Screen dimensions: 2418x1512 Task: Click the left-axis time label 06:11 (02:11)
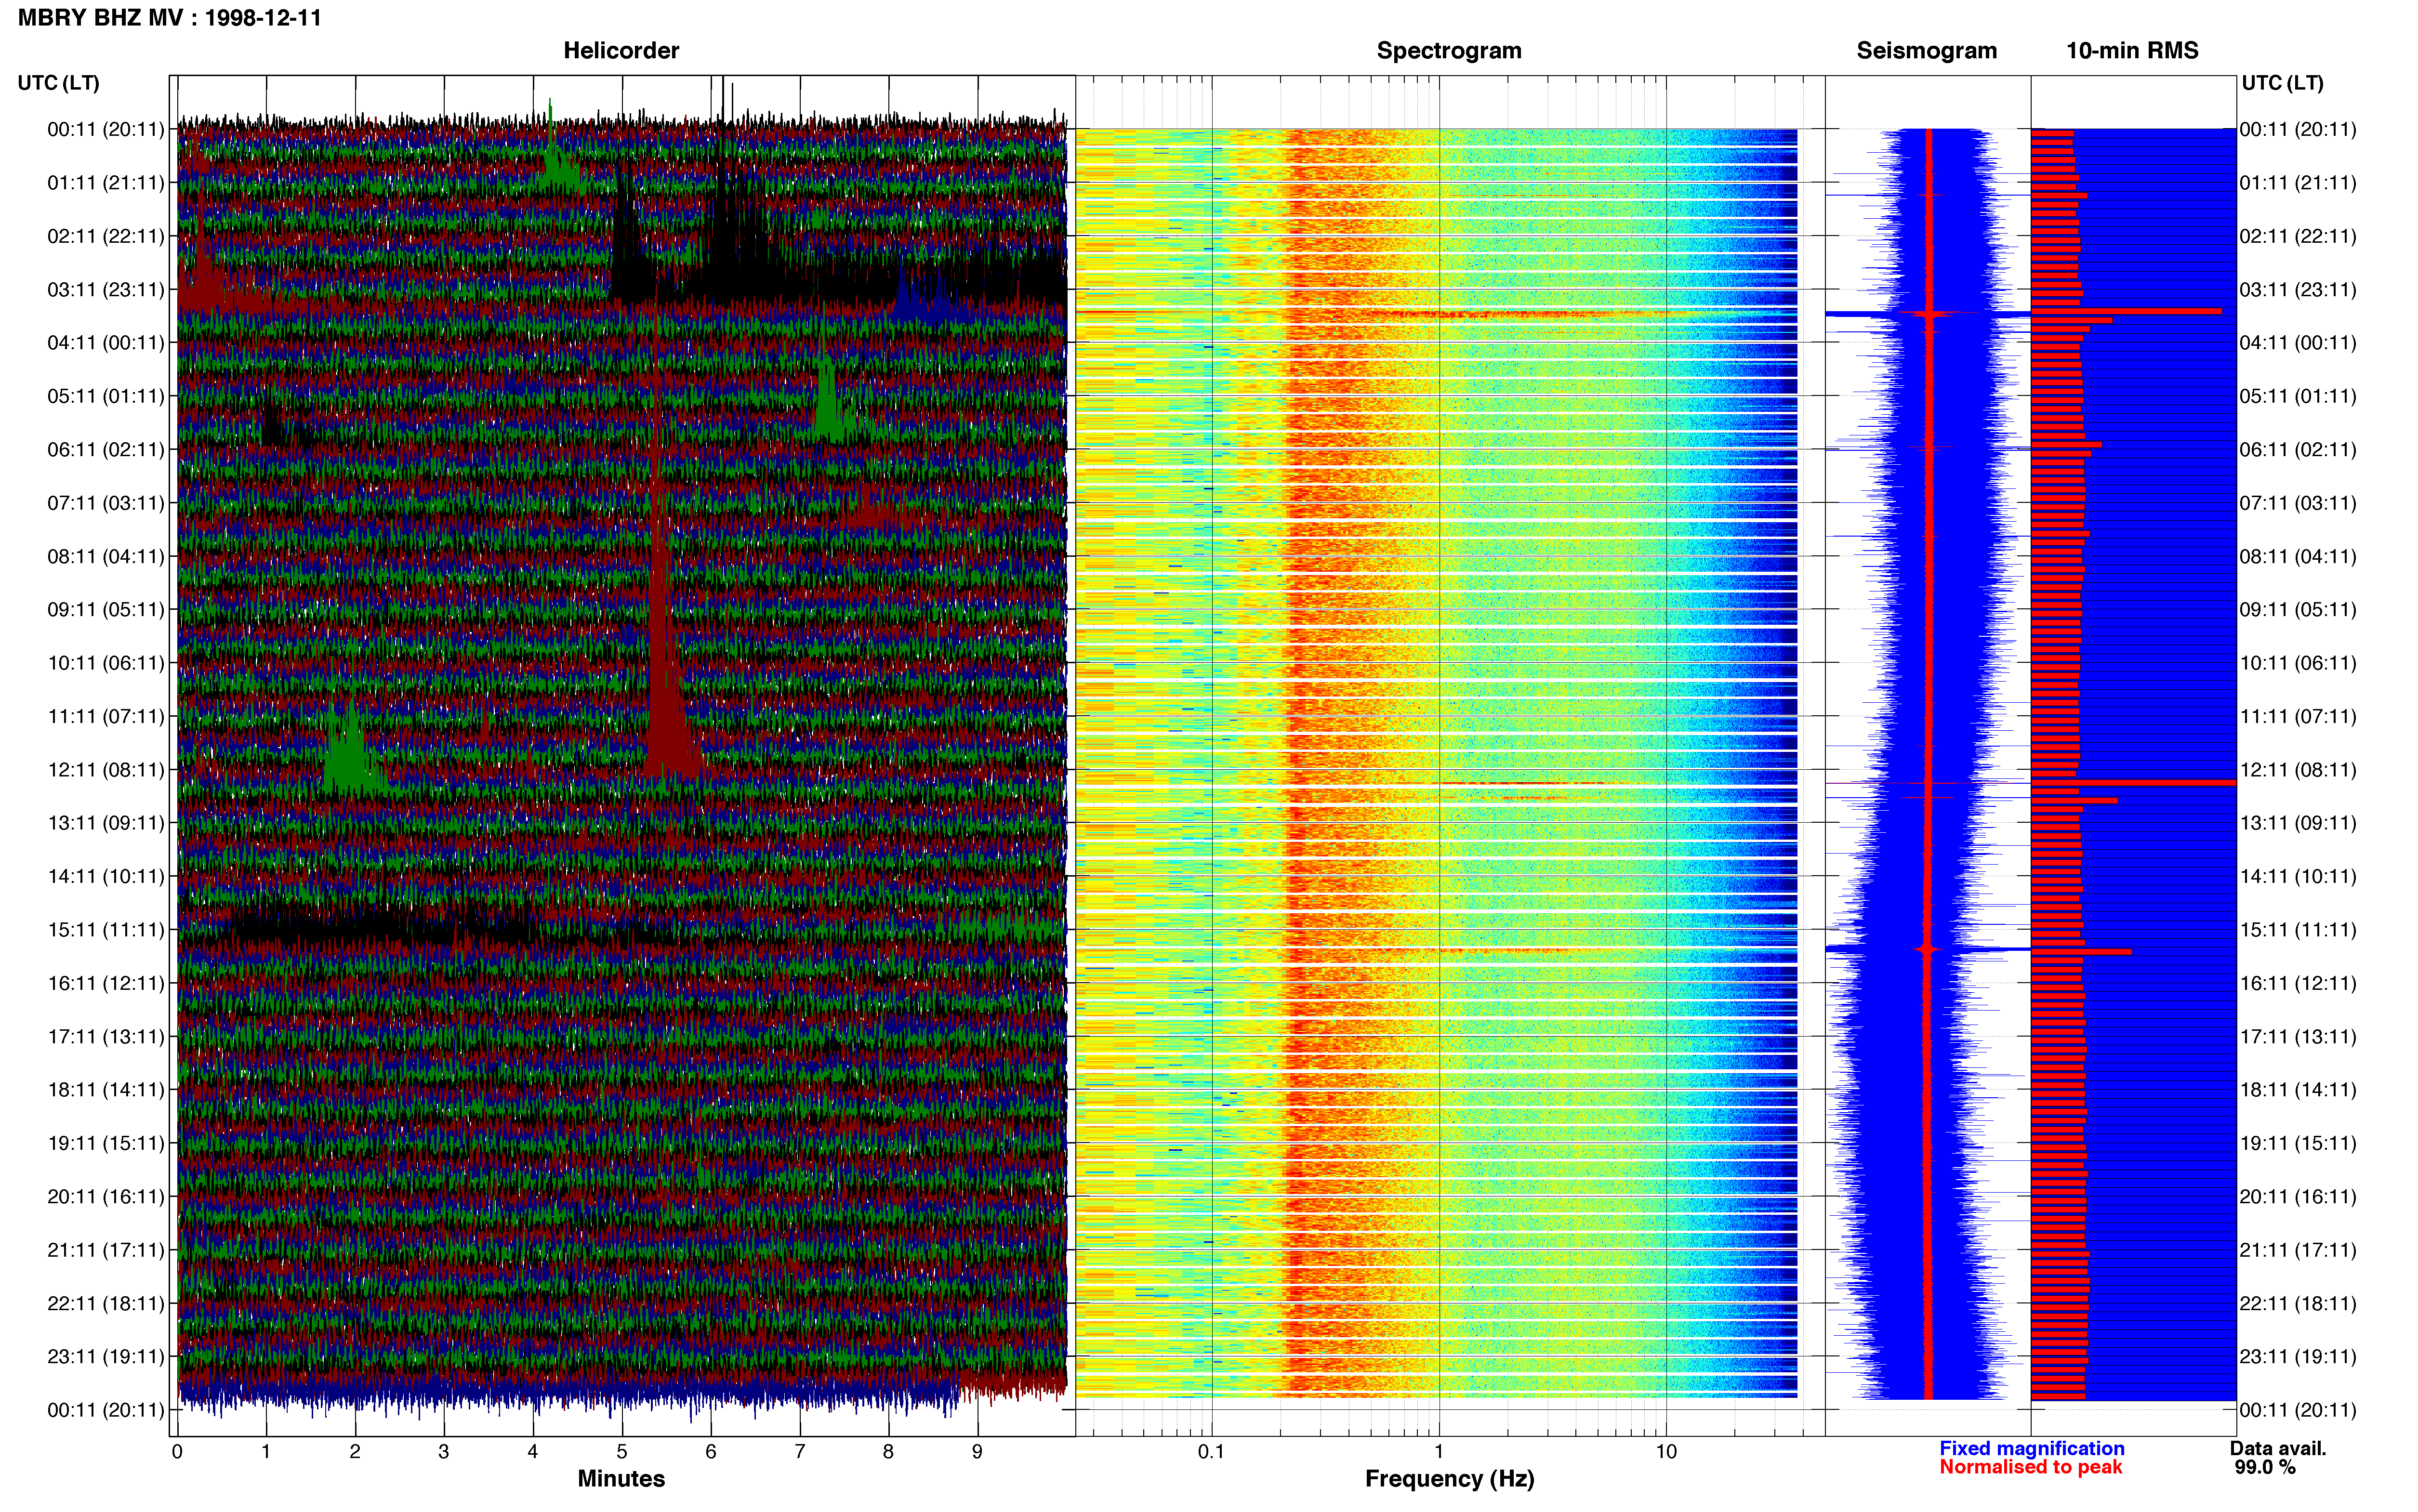[x=105, y=450]
